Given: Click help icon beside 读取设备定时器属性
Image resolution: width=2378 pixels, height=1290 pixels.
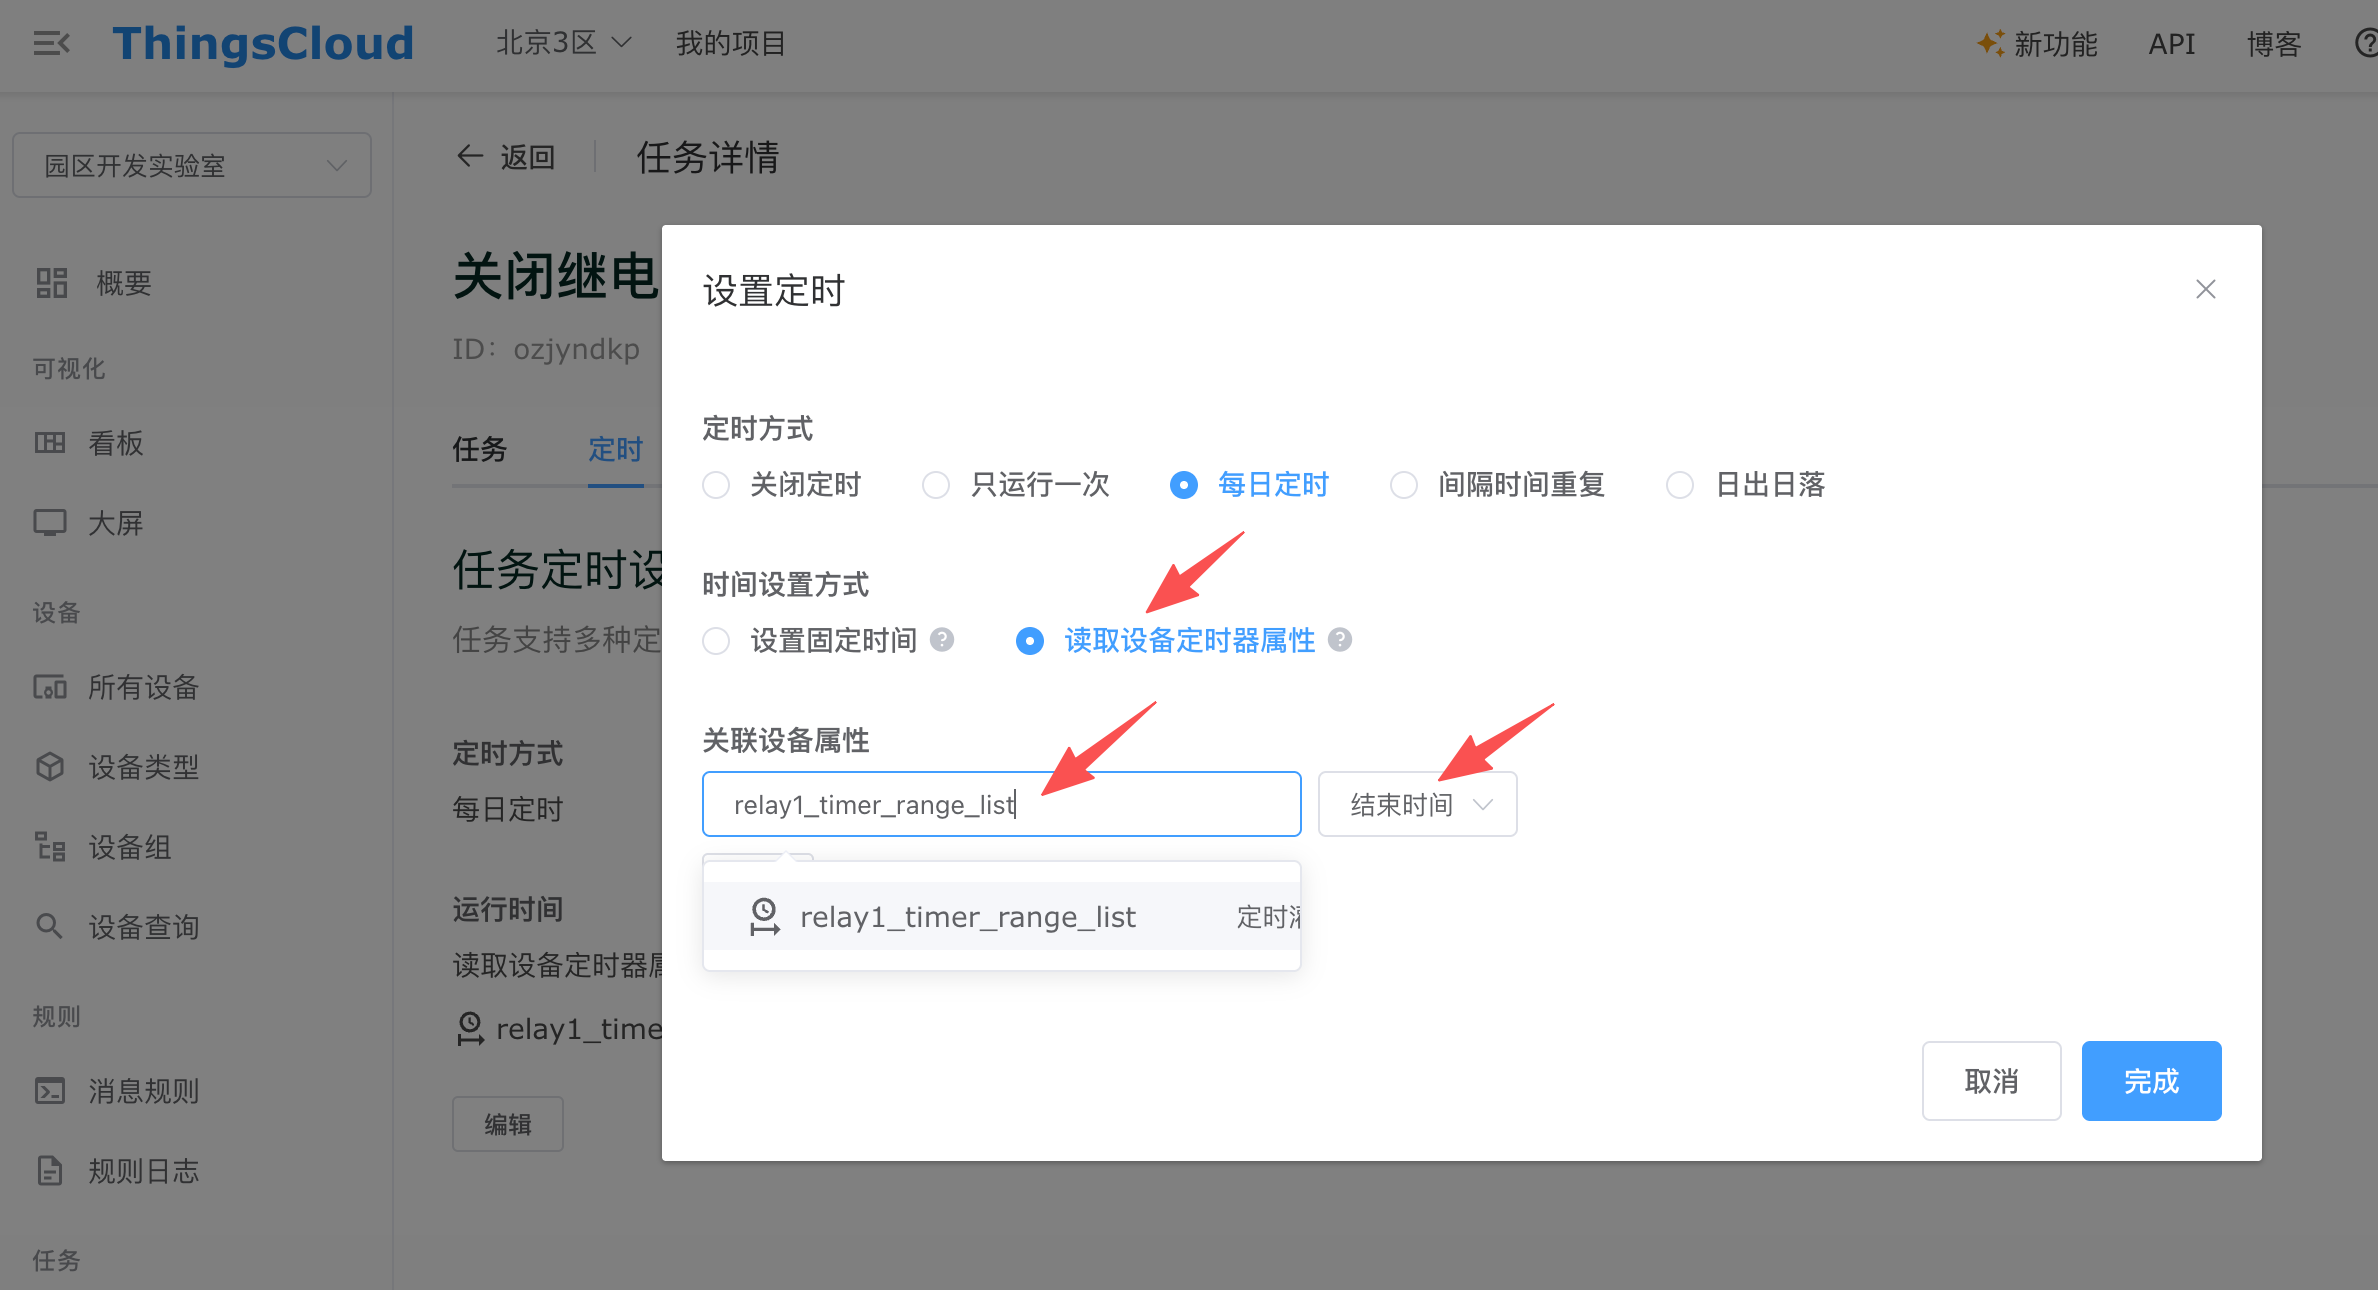Looking at the screenshot, I should [1340, 640].
